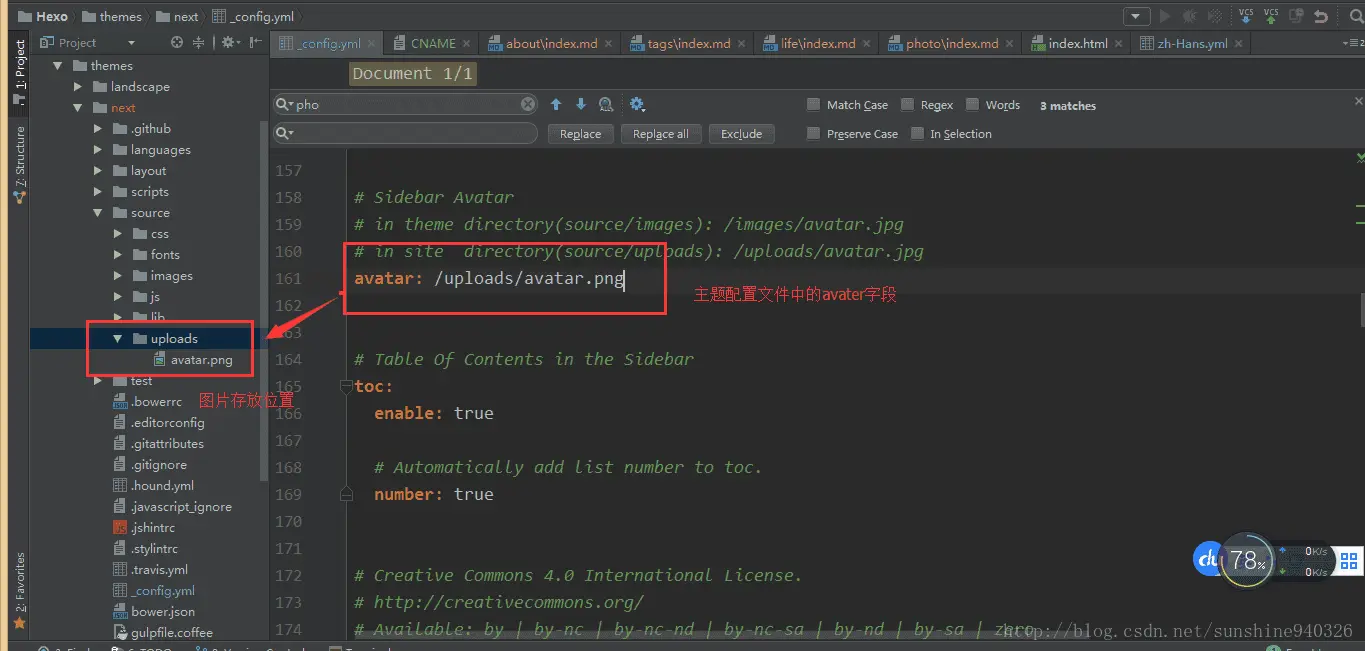Click the VCS update project icon
This screenshot has width=1365, height=651.
click(1246, 15)
